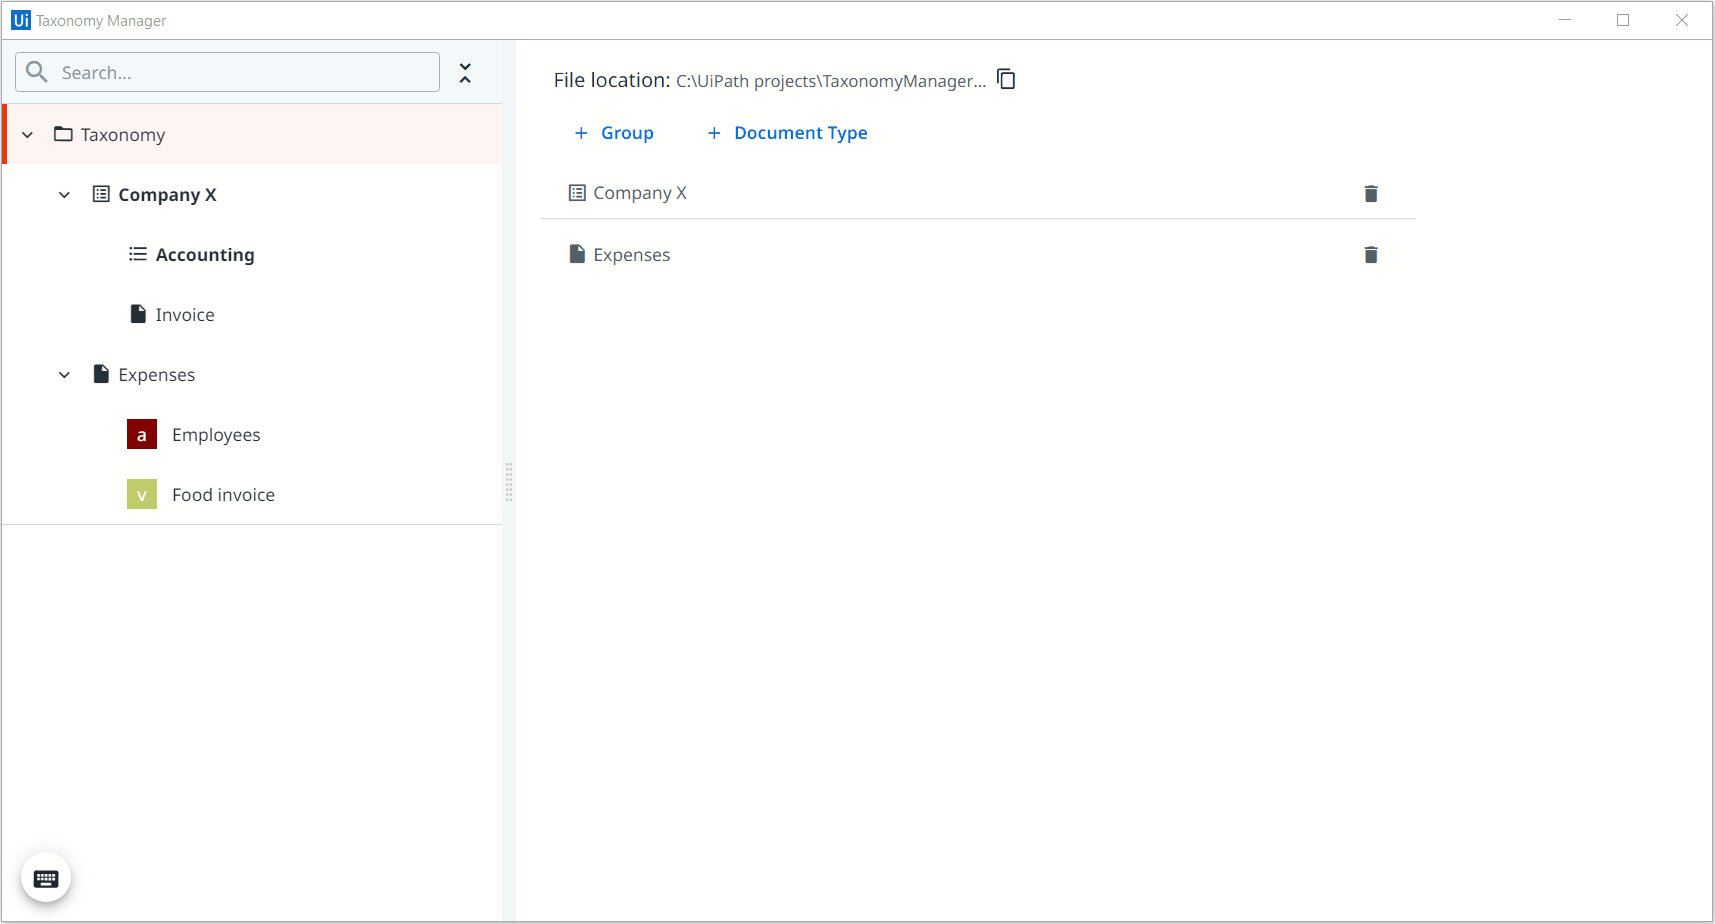Click the dark red Employees field color
The height and width of the screenshot is (924, 1715).
(x=142, y=434)
